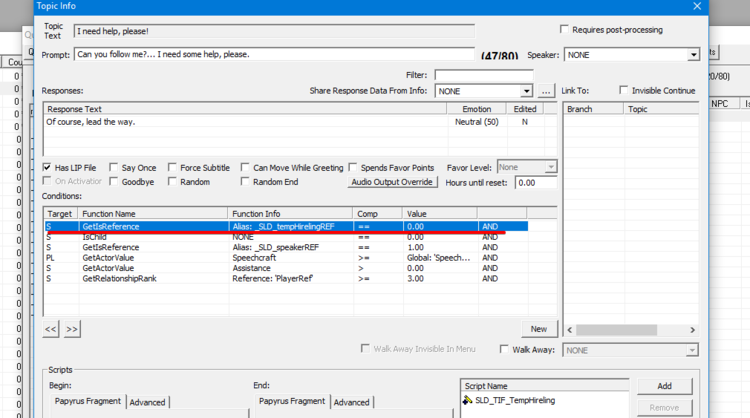Screen dimensions: 750x418
Task: Click the Prompt text field
Action: [274, 54]
